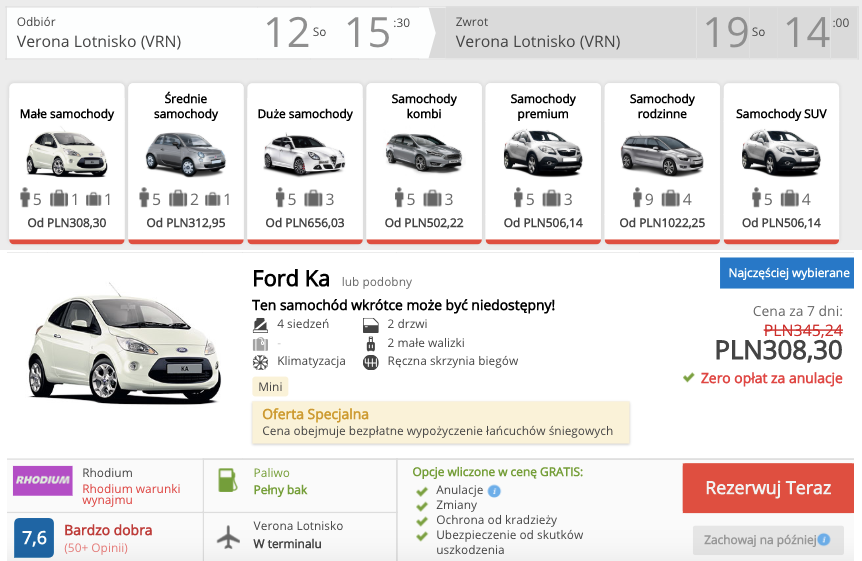
Task: Click the estate car thumbnail in Samochody kombi
Action: [x=424, y=153]
